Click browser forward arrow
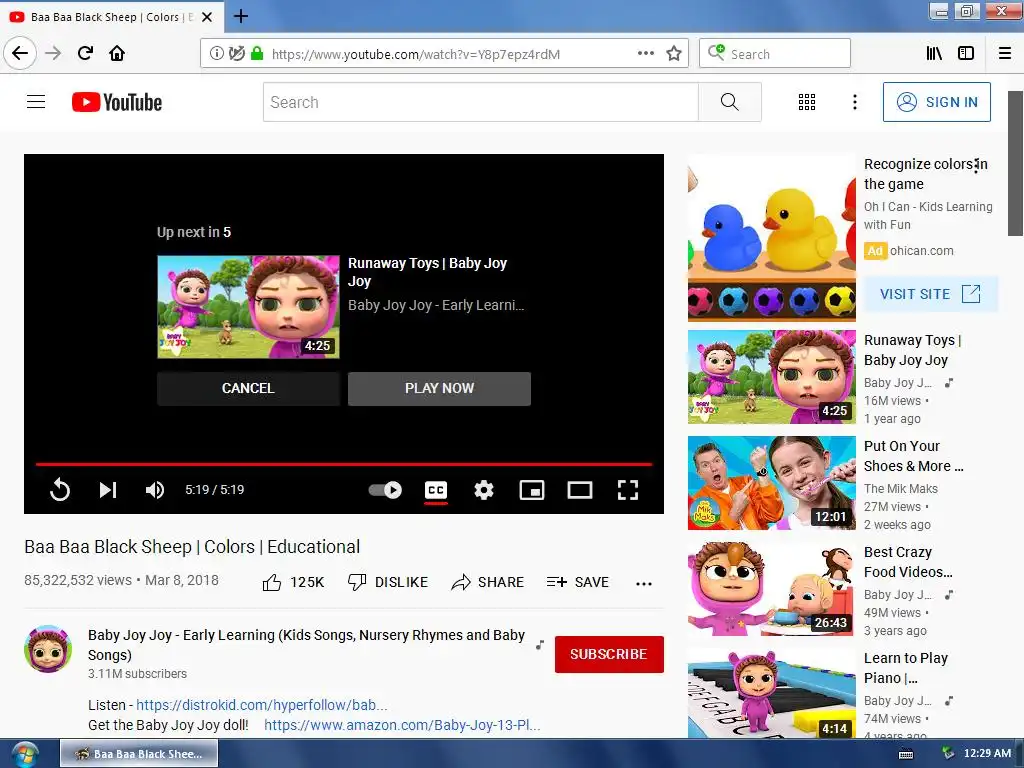This screenshot has width=1024, height=768. pos(53,53)
